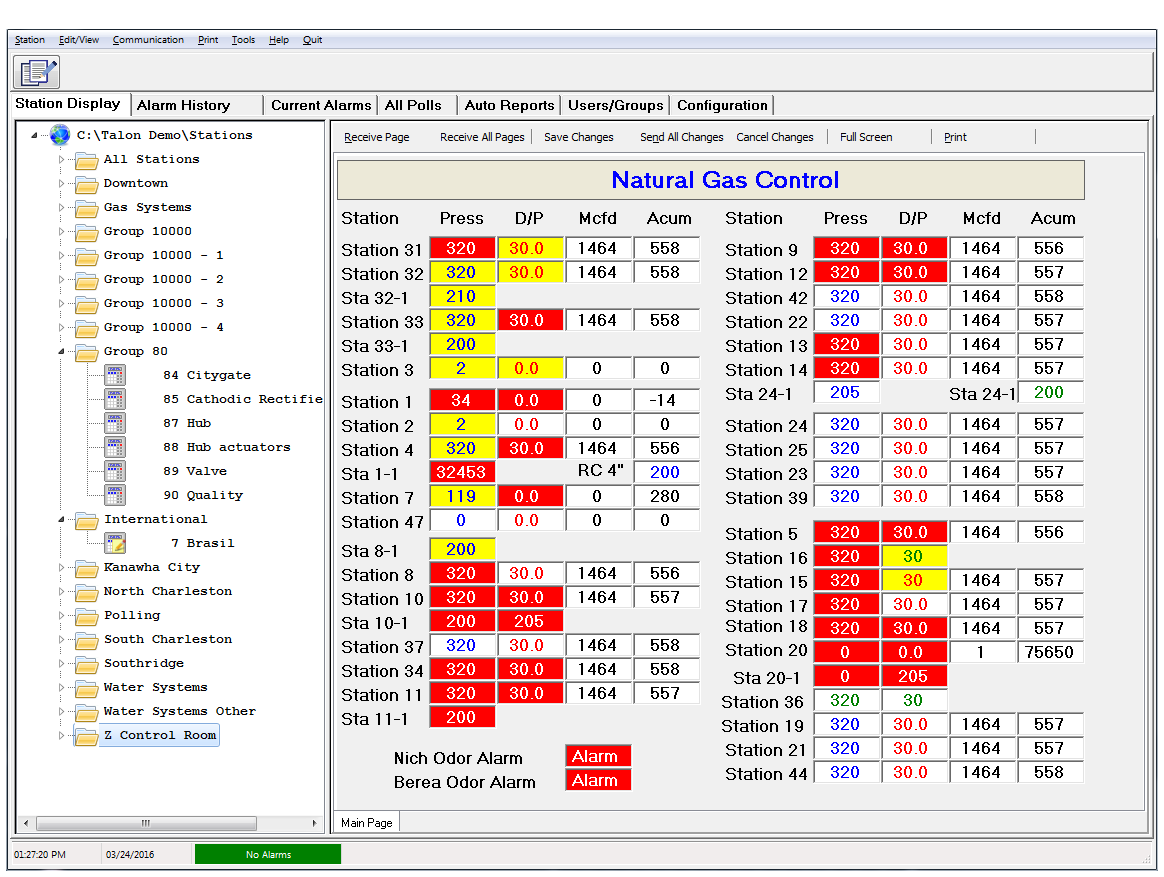Click Save Changes in the page toolbar
The image size is (1164, 877).
[578, 137]
